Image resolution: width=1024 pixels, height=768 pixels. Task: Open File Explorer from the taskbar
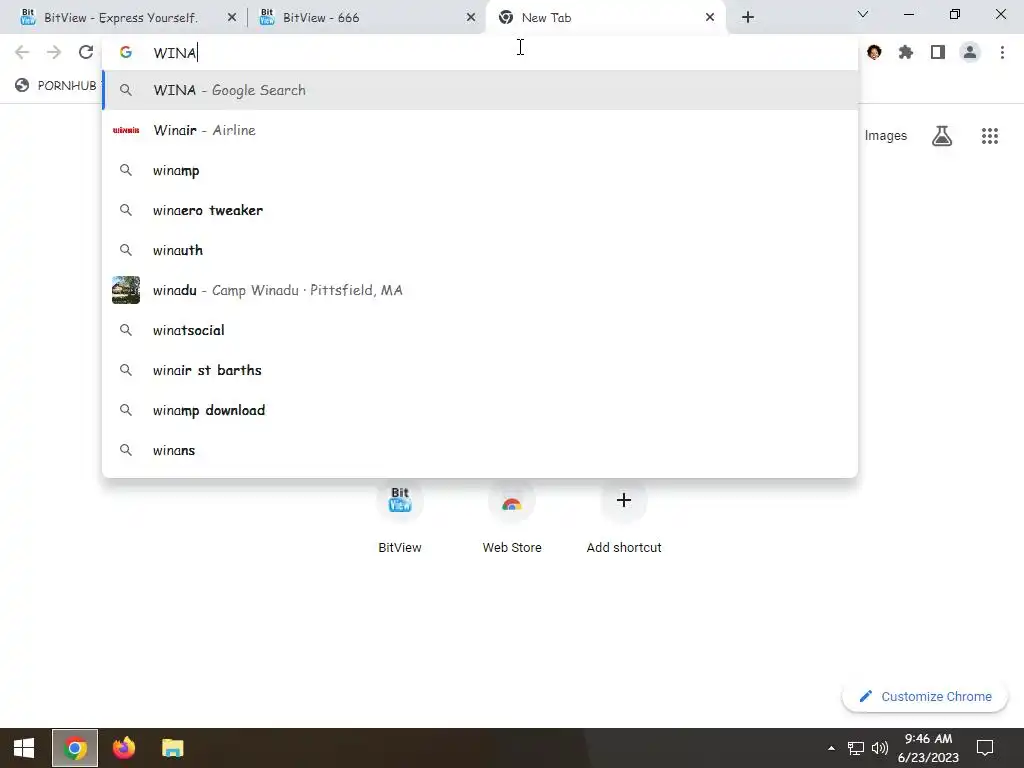(173, 748)
